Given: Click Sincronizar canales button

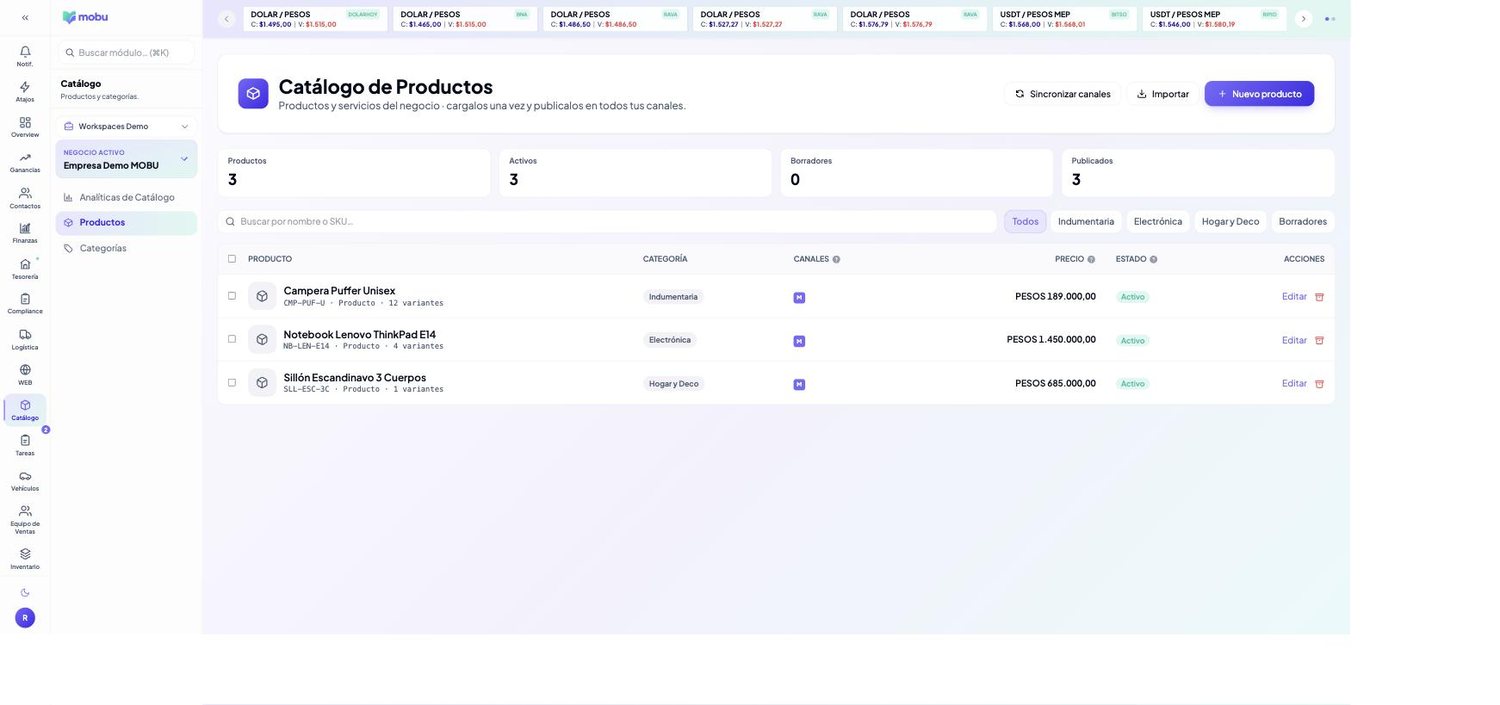Looking at the screenshot, I should coord(1062,94).
